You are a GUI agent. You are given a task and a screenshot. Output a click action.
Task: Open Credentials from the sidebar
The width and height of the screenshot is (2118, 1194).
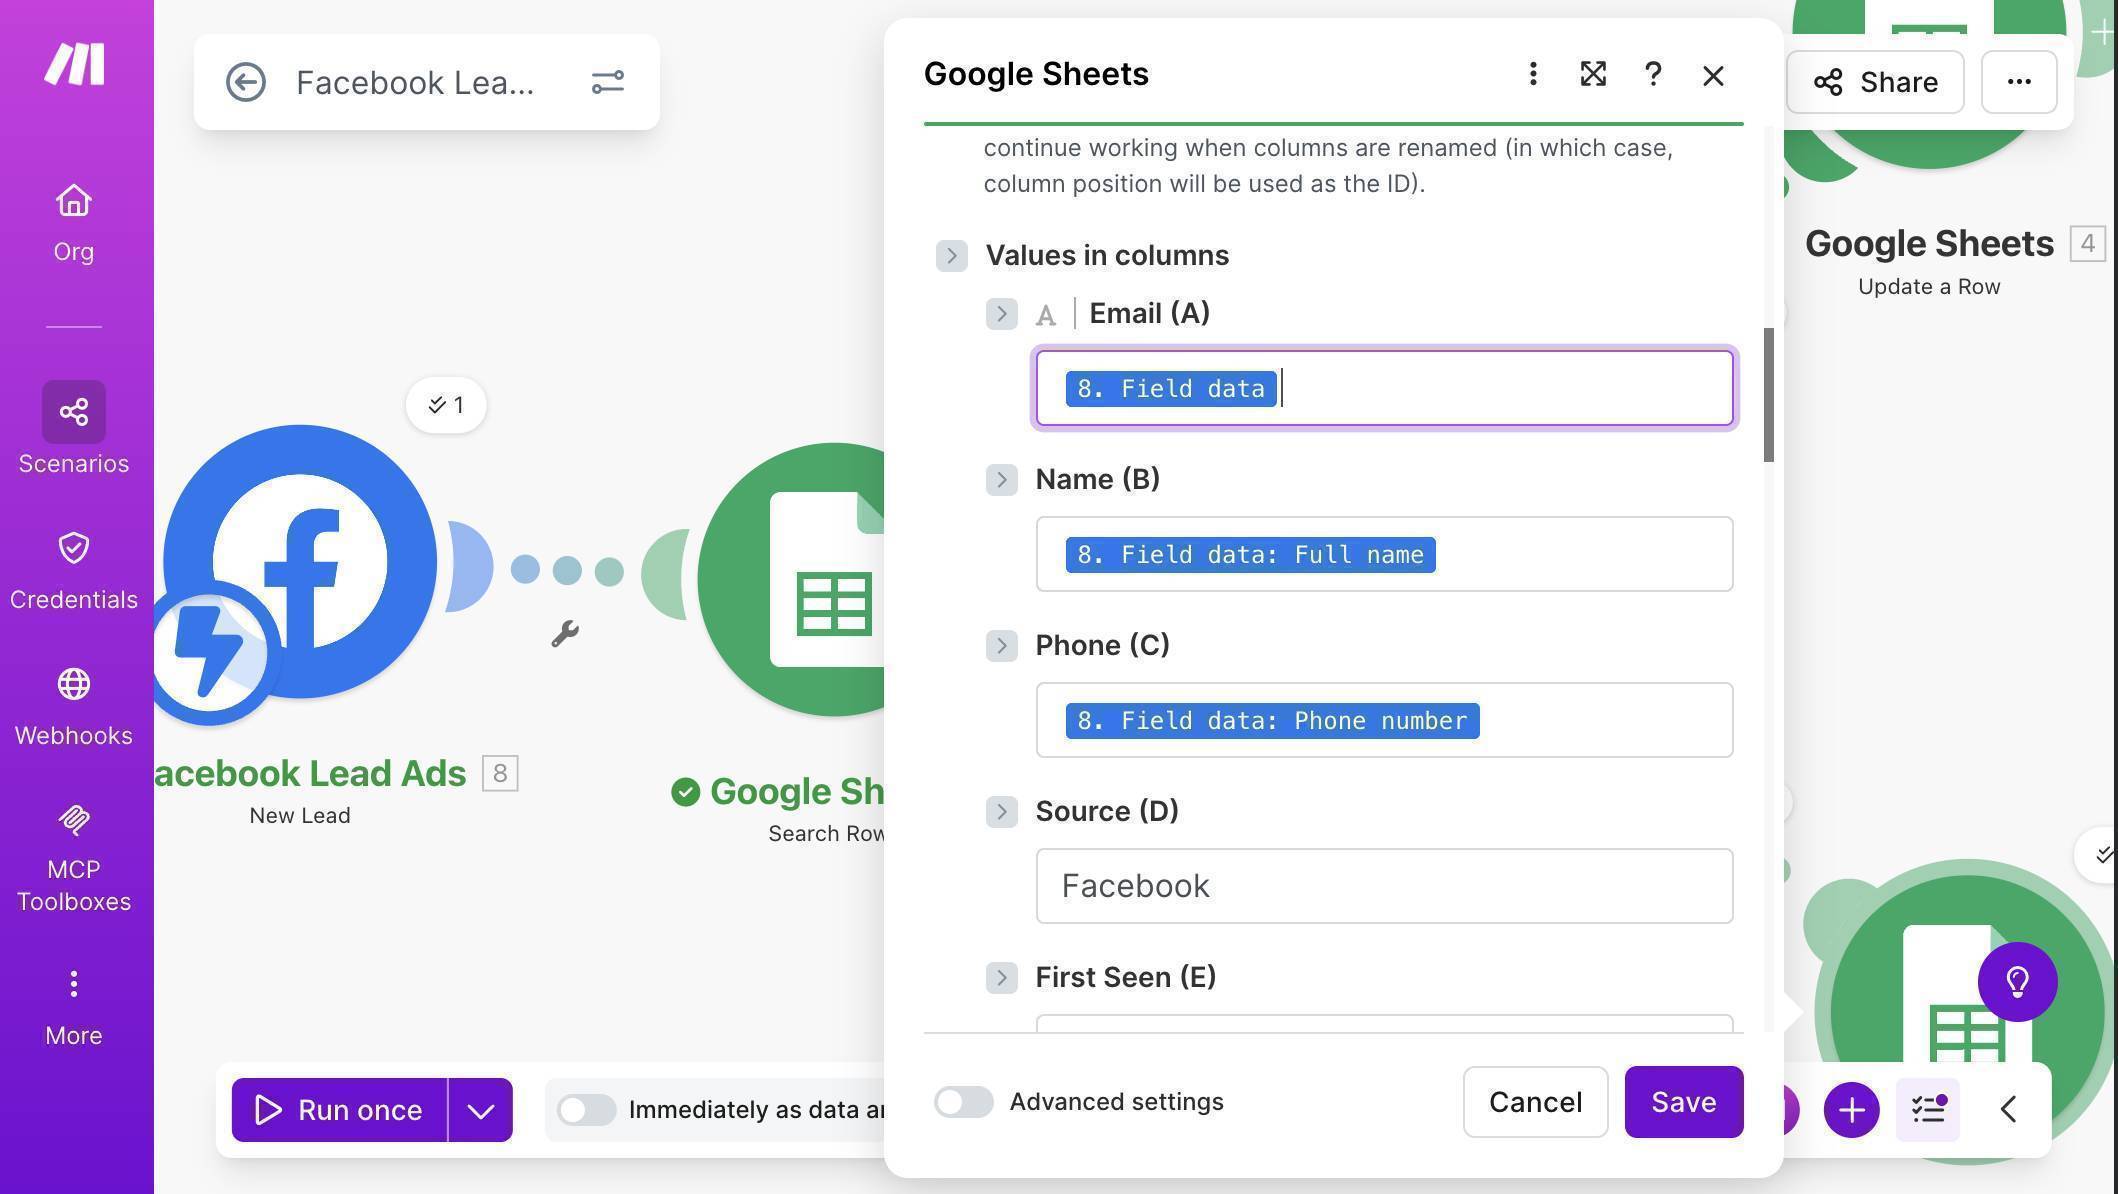click(73, 548)
